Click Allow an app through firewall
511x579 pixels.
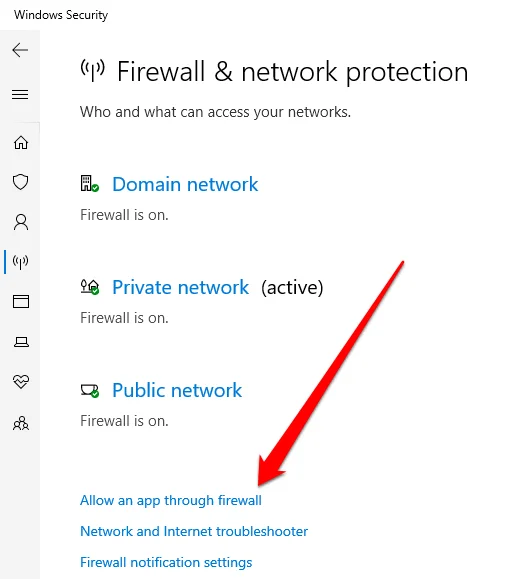[x=171, y=500]
